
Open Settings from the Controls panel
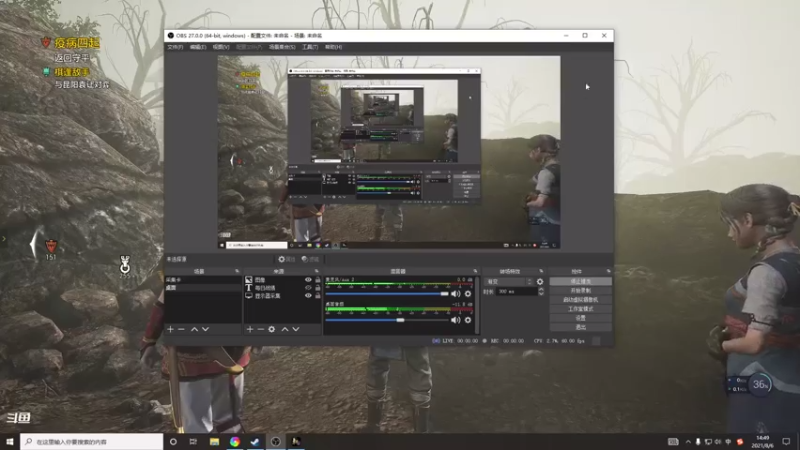click(x=581, y=318)
